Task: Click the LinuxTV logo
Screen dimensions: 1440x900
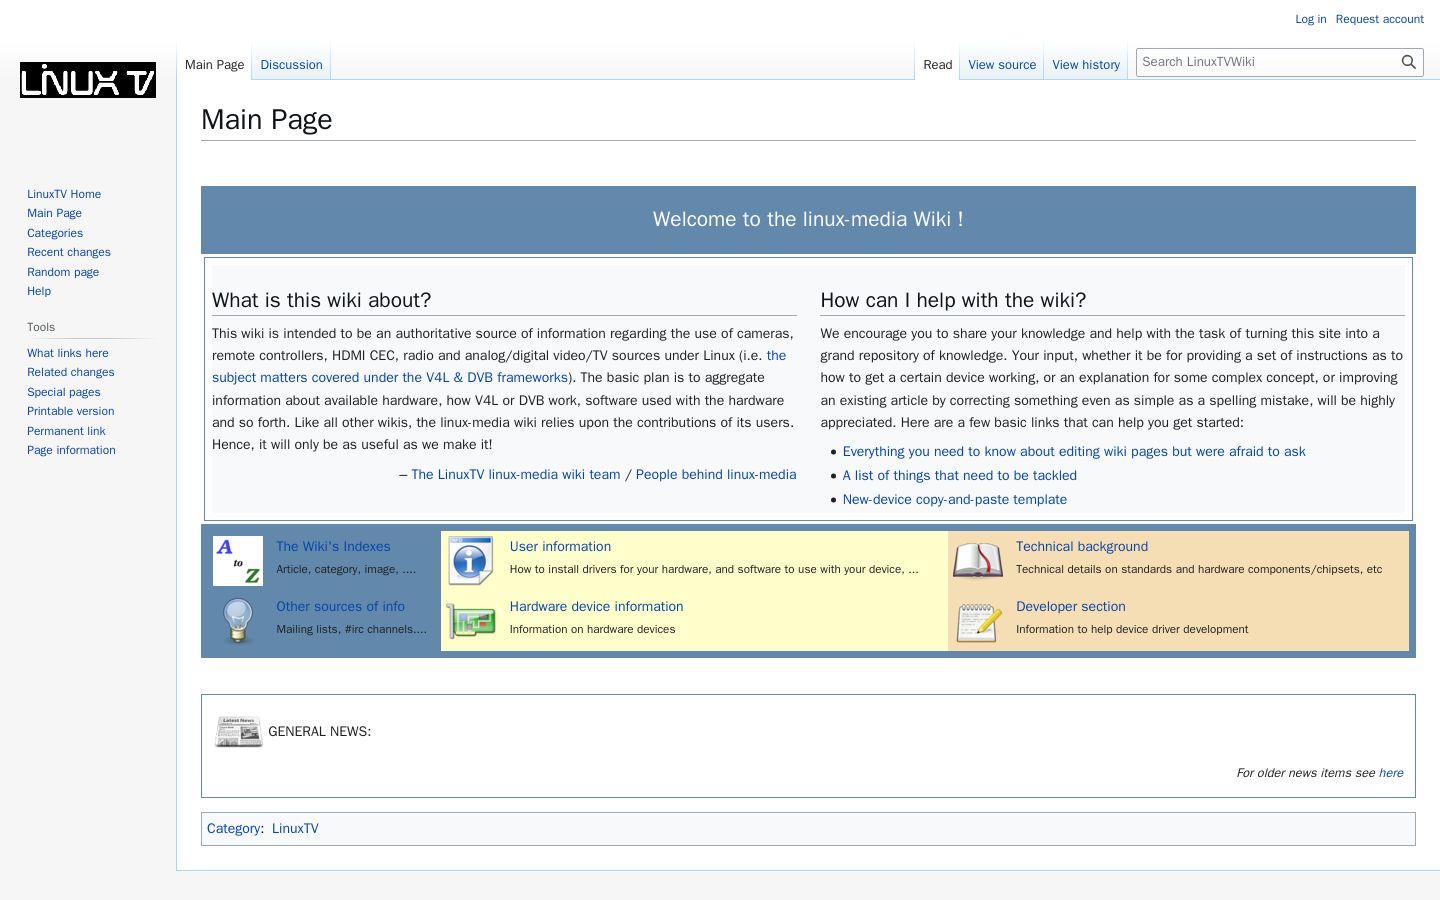Action: 88,80
